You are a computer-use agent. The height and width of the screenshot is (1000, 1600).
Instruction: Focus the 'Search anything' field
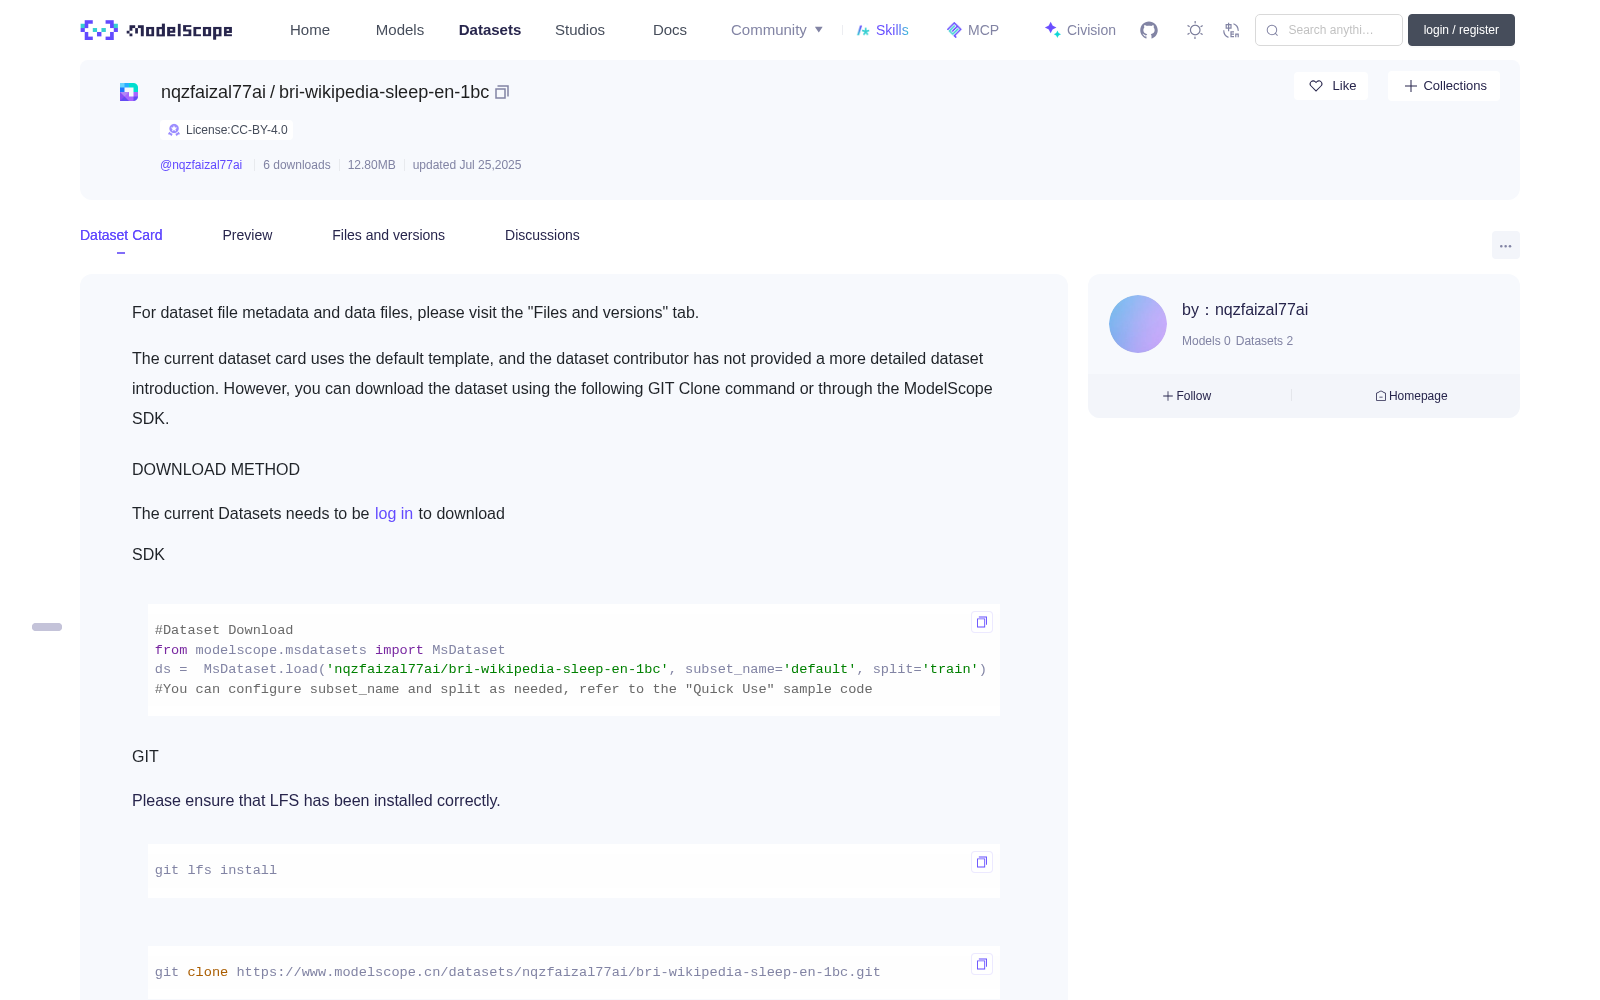point(1329,30)
